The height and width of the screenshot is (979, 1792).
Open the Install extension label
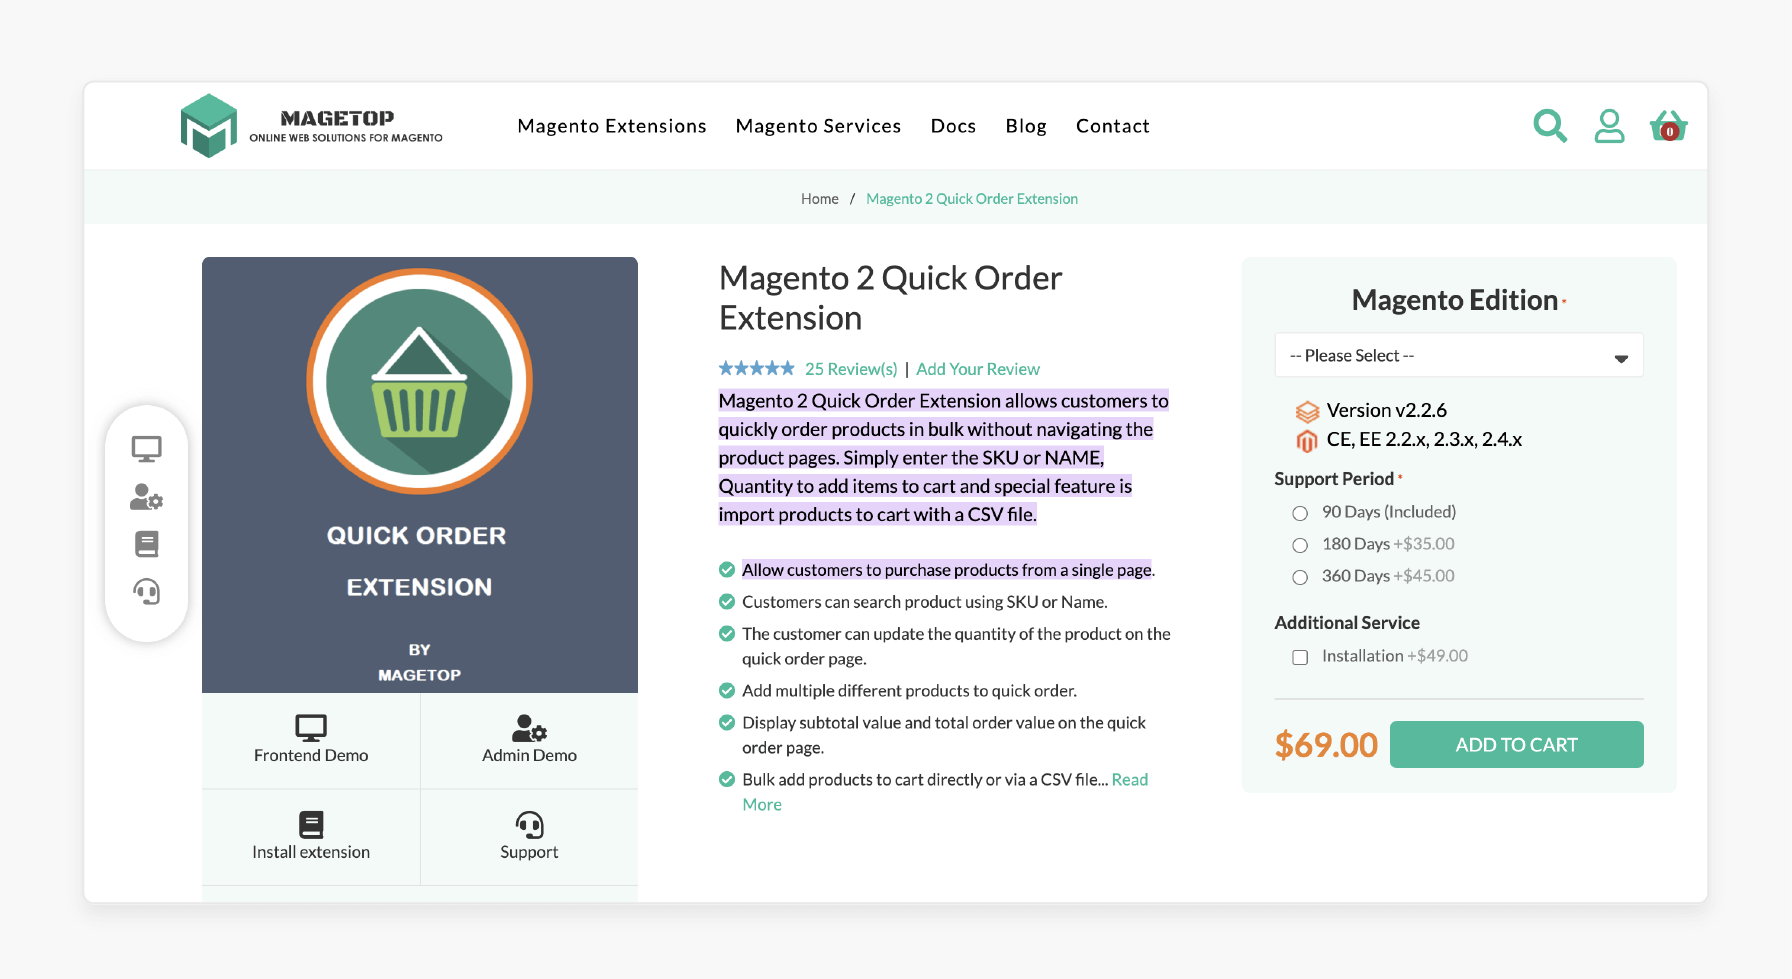[x=311, y=852]
